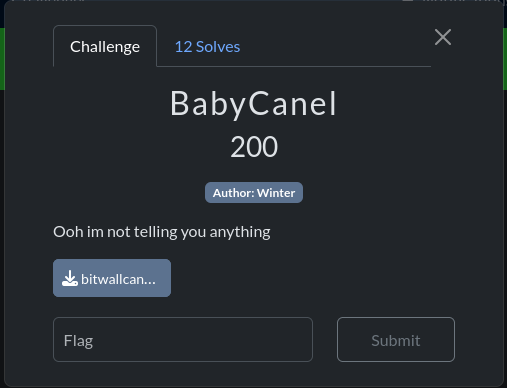Click the green strip behind the dialog's left edge
The width and height of the screenshot is (507, 388).
2,59
